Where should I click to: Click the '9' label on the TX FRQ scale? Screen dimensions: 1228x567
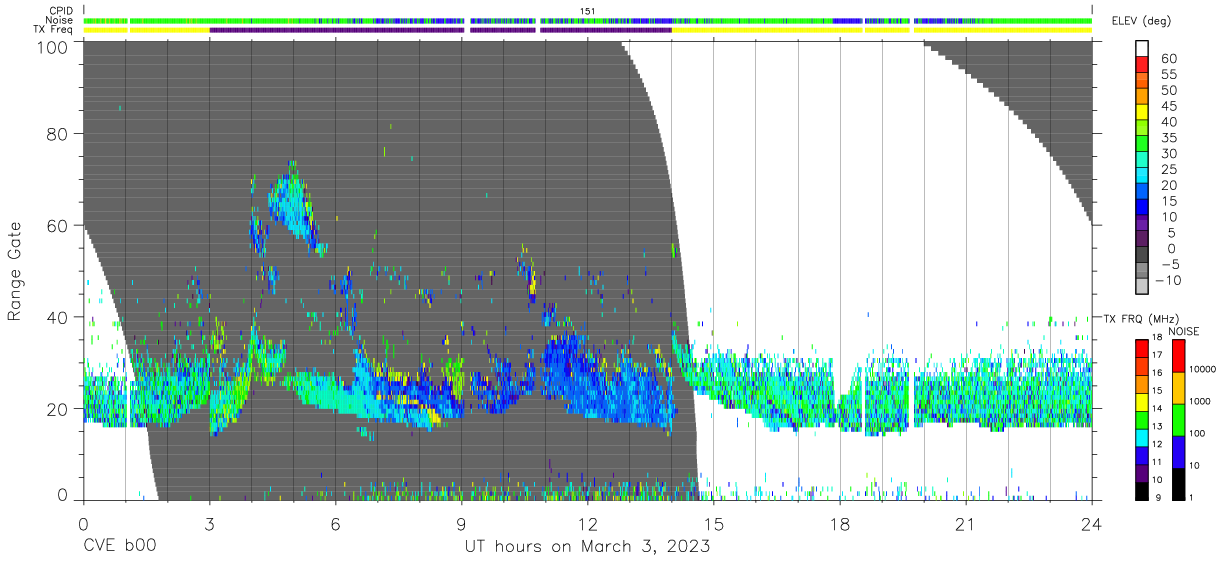click(x=1156, y=499)
